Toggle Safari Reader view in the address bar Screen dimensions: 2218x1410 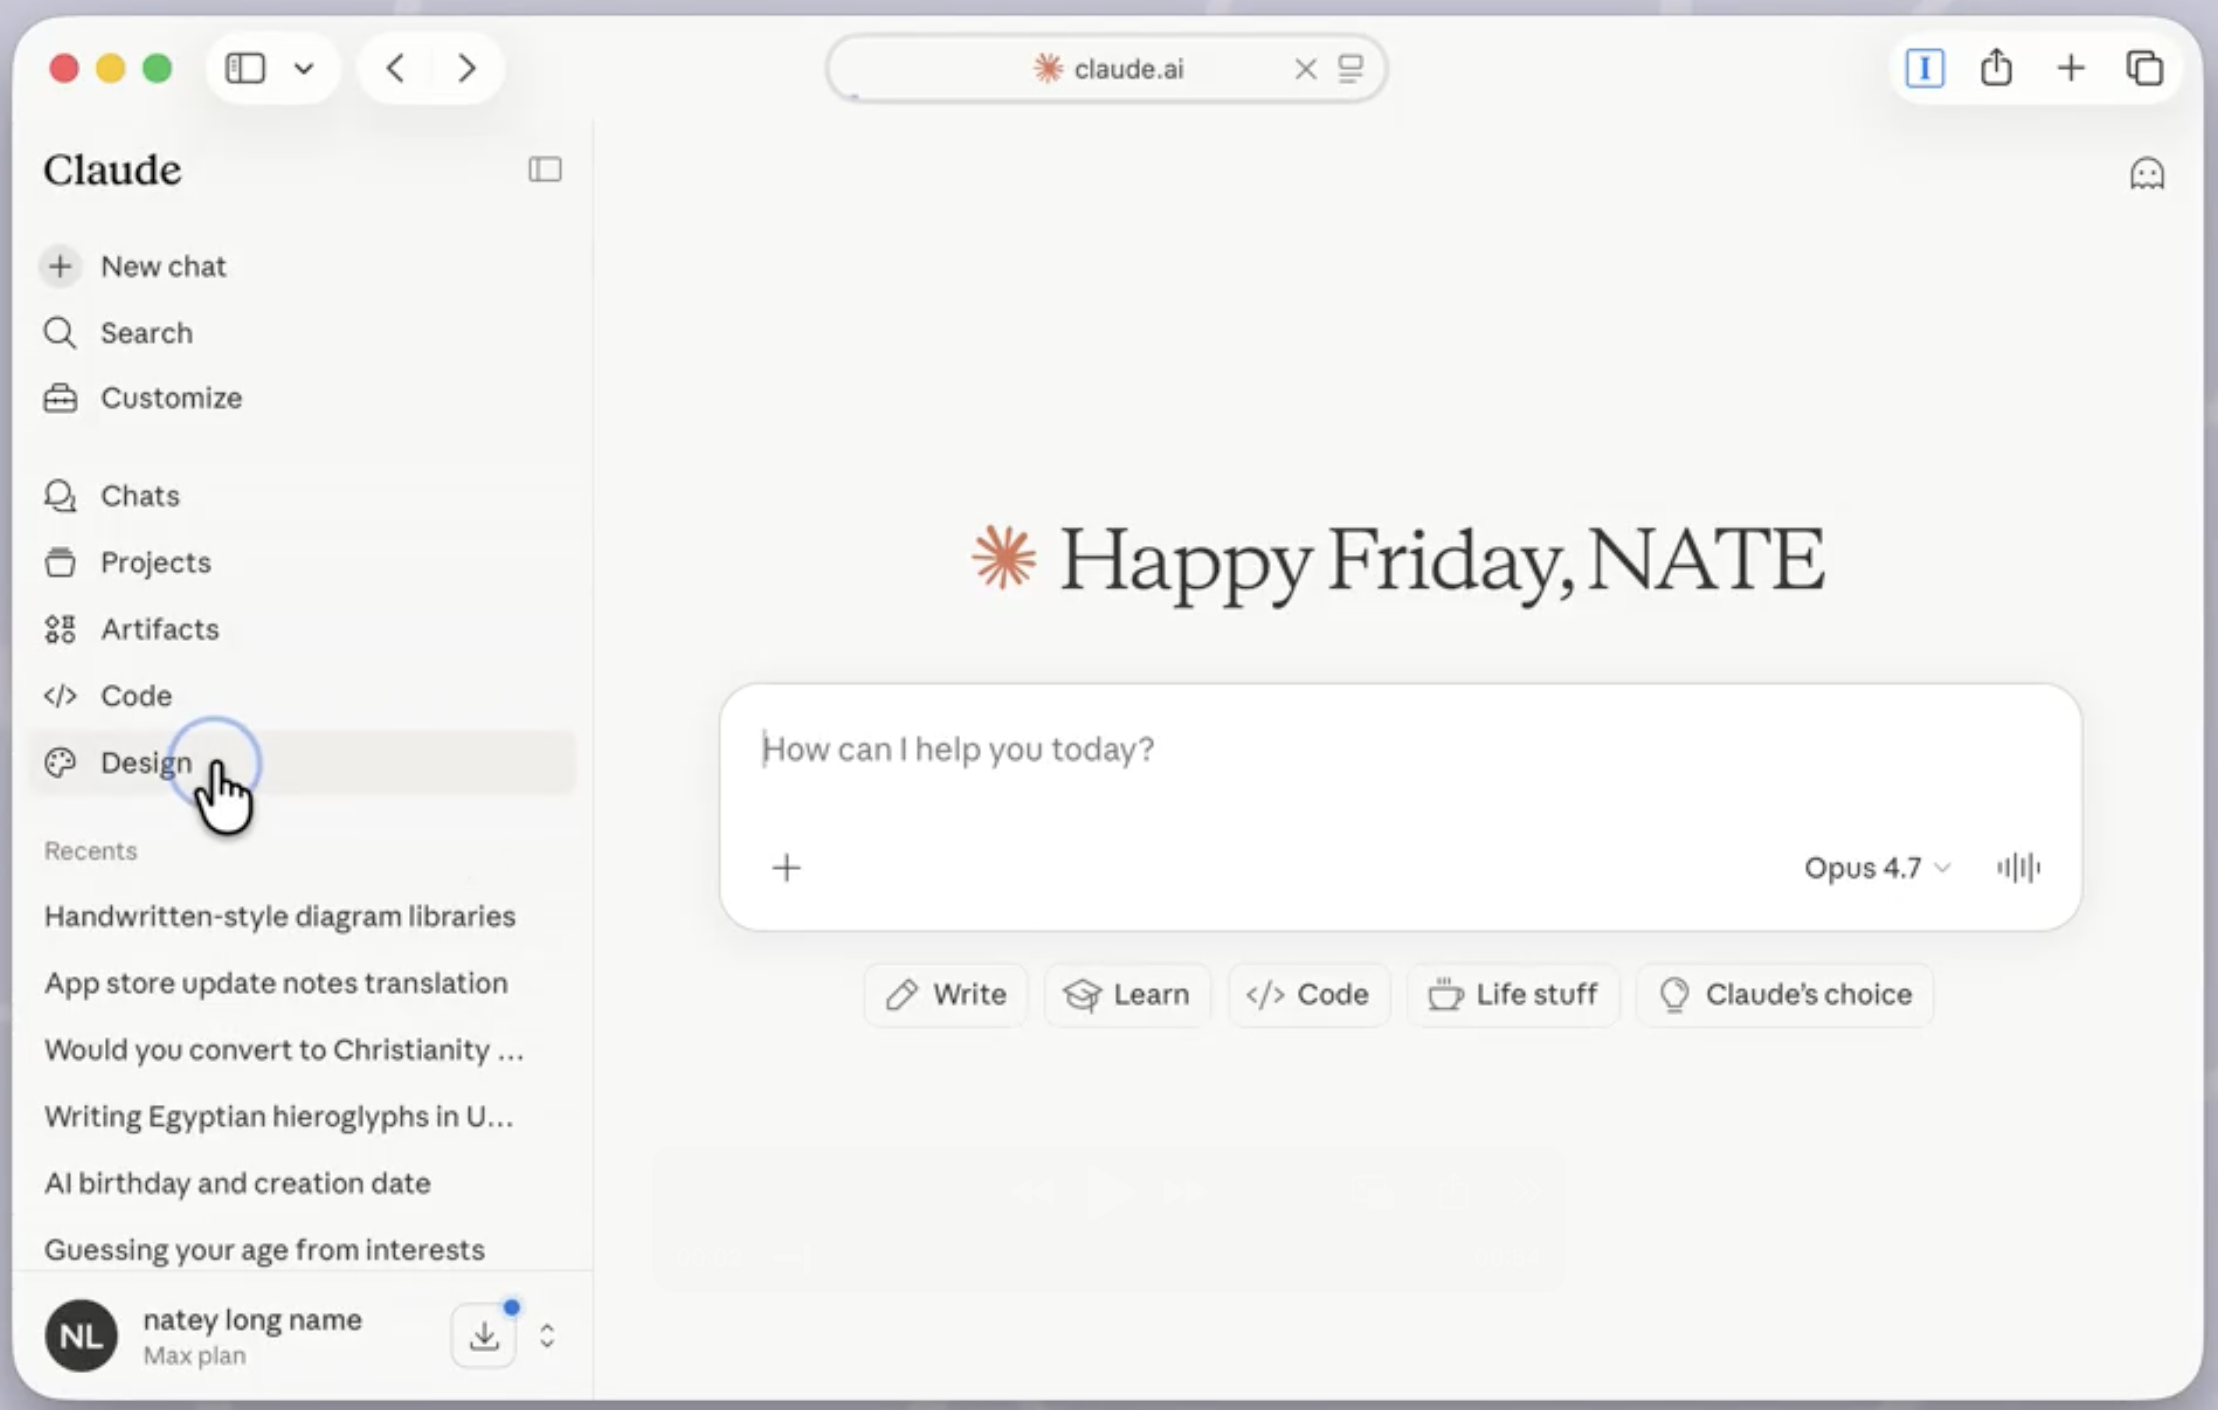[x=1351, y=68]
